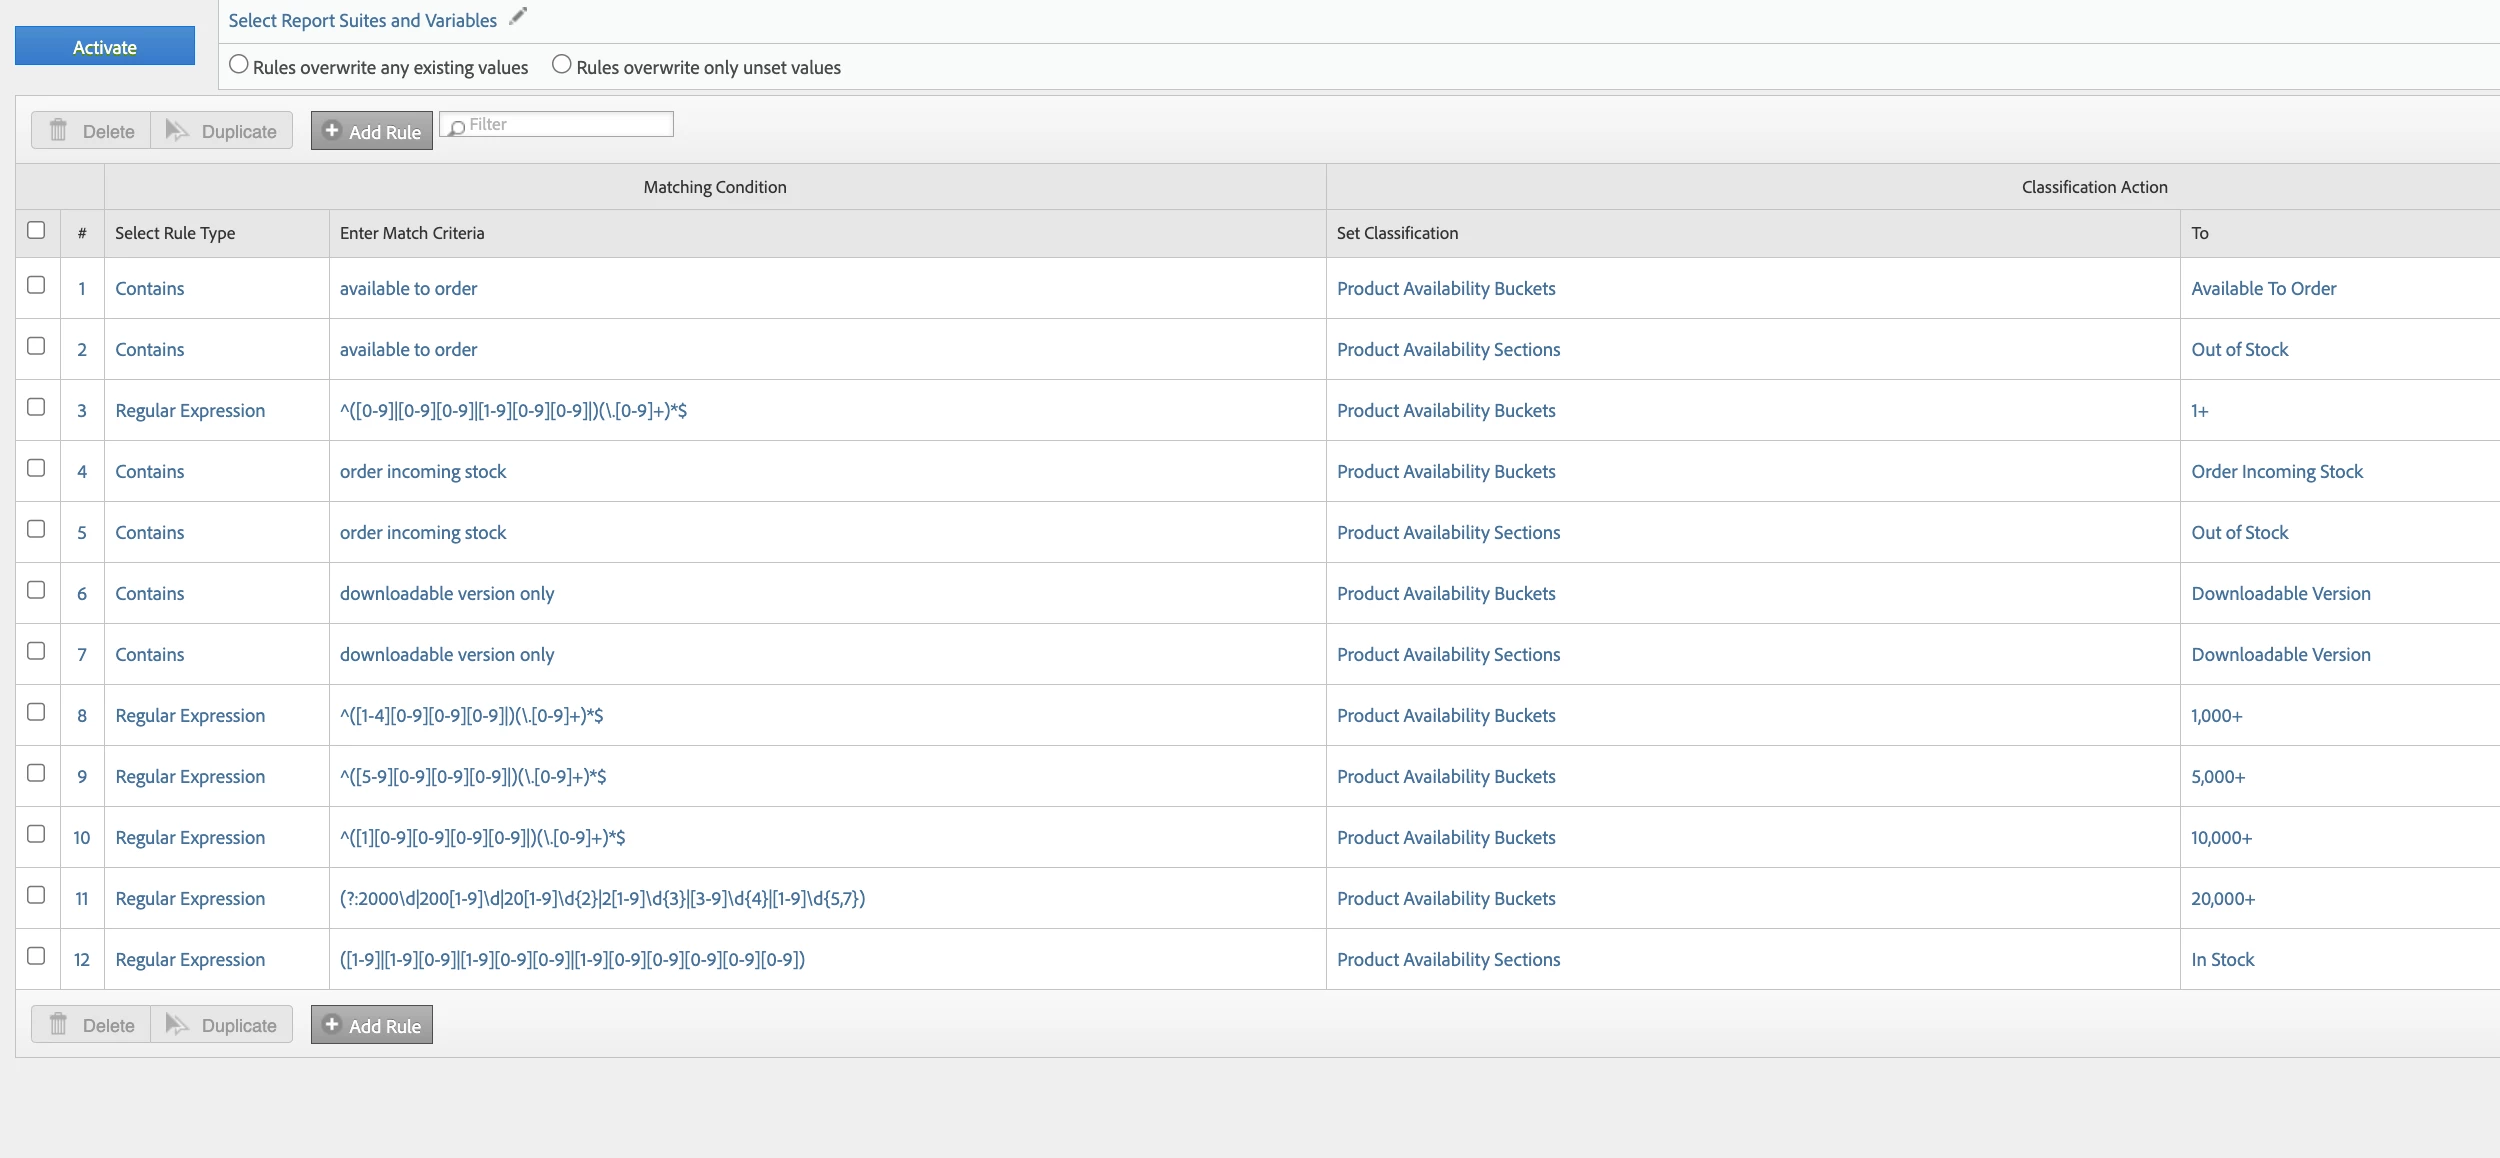The width and height of the screenshot is (2500, 1158).
Task: Click the bottom Delete trash button
Action: (91, 1025)
